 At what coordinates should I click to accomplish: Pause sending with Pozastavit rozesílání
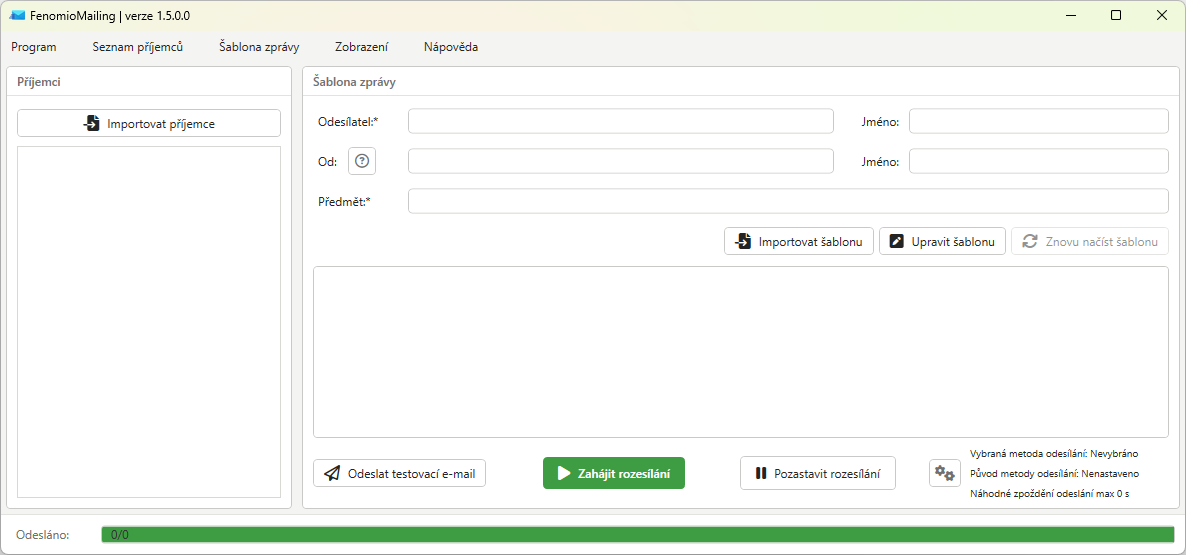pyautogui.click(x=818, y=473)
